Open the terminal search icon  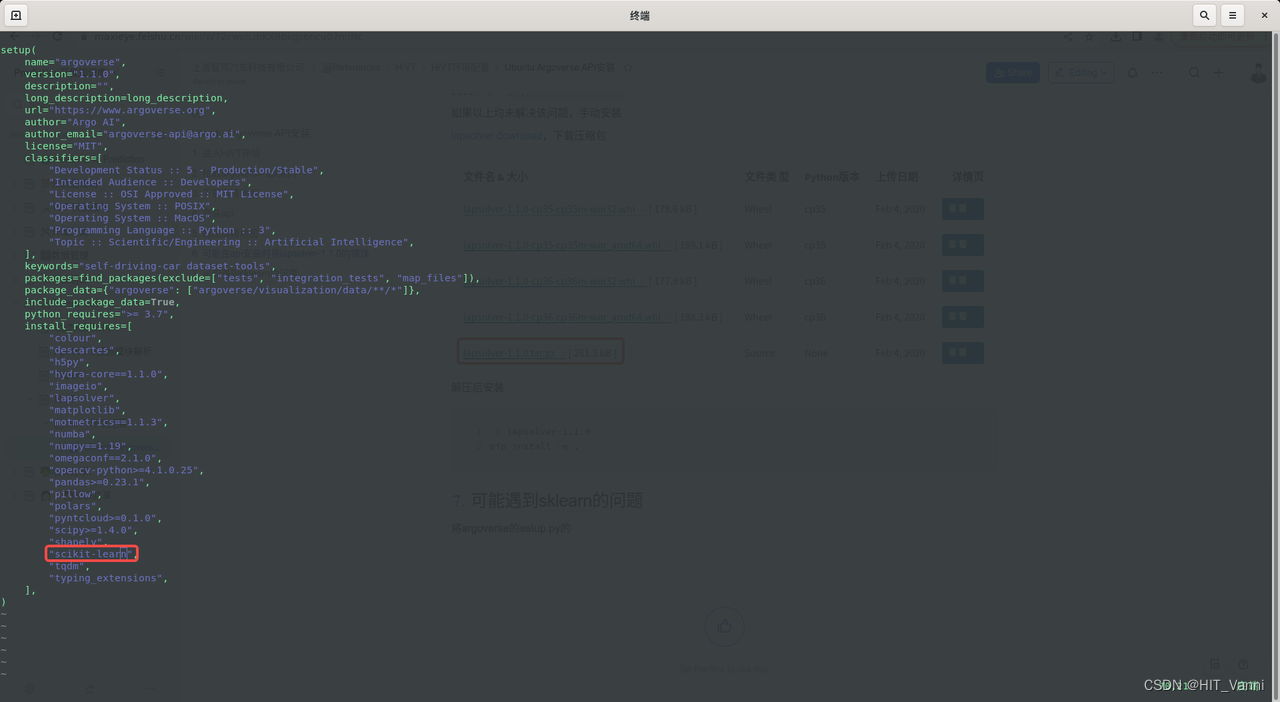pyautogui.click(x=1204, y=15)
